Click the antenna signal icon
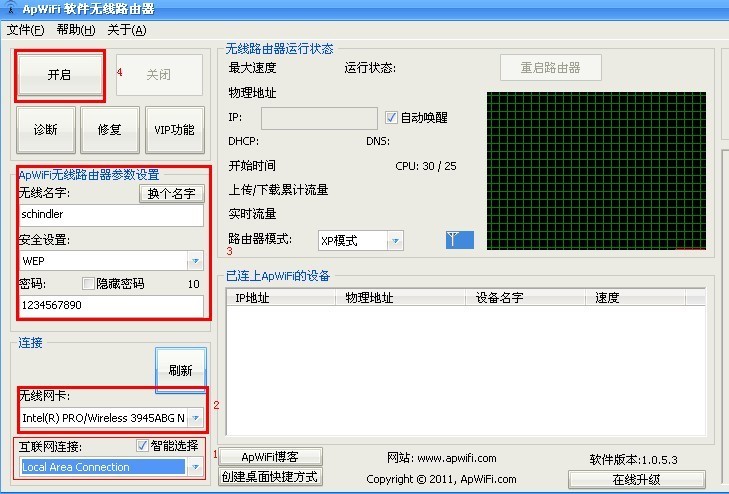Image resolution: width=729 pixels, height=494 pixels. [459, 240]
